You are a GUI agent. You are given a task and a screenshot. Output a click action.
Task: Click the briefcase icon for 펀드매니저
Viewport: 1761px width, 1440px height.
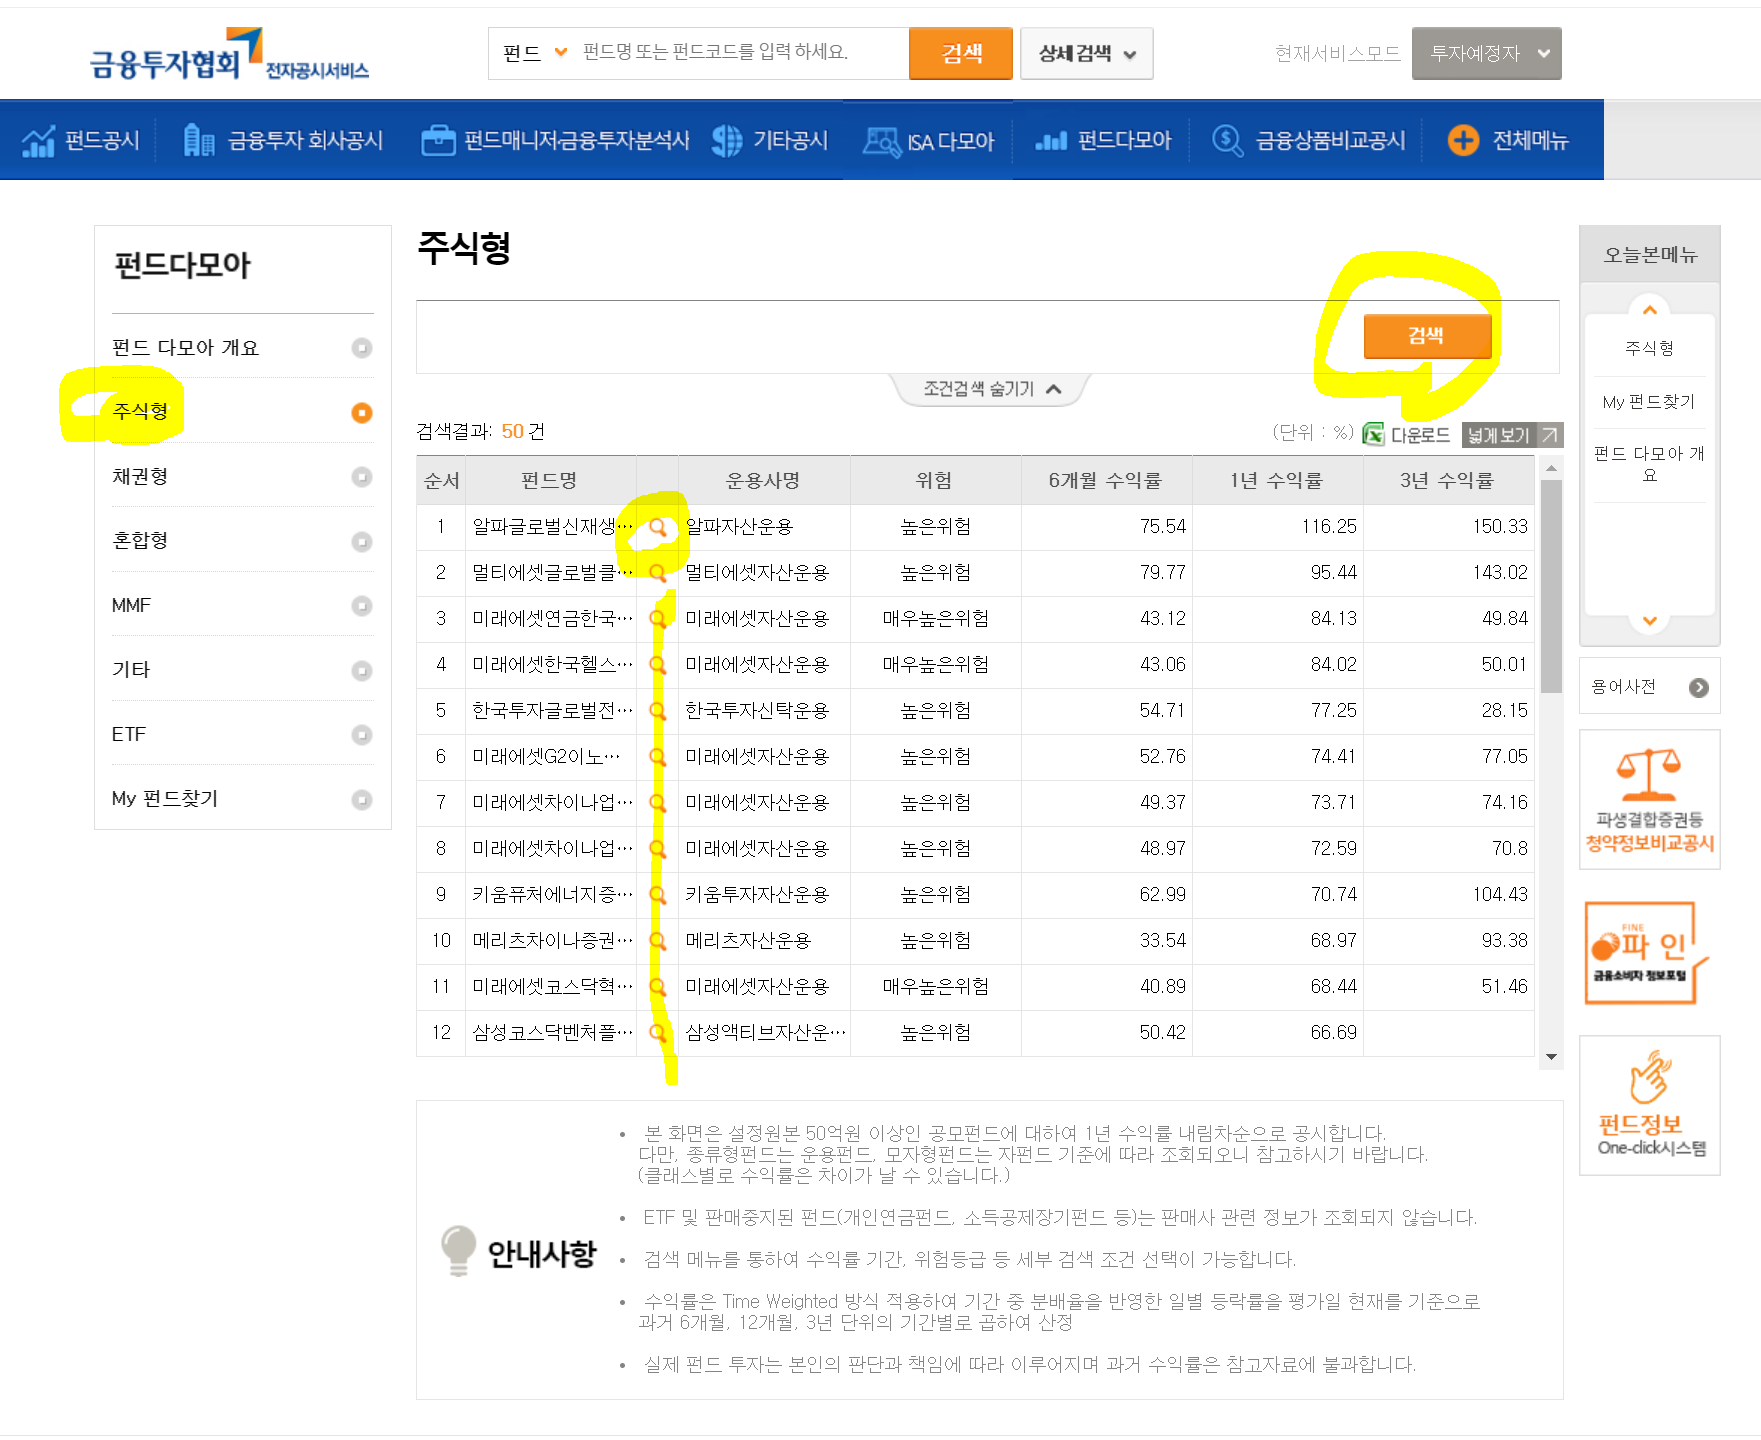[438, 141]
